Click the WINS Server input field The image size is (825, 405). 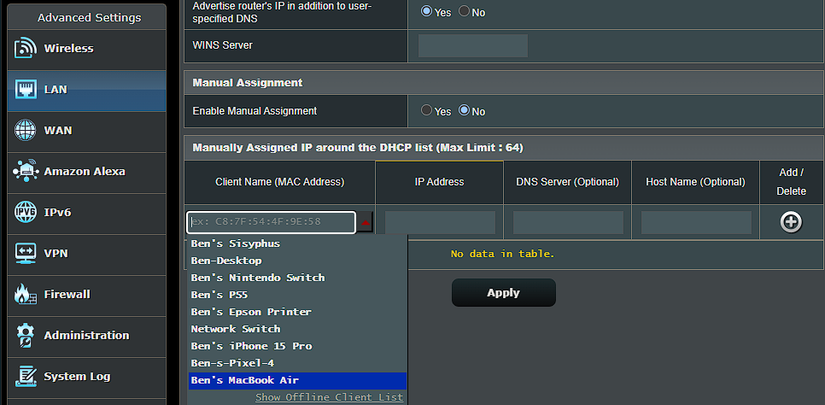tap(473, 46)
